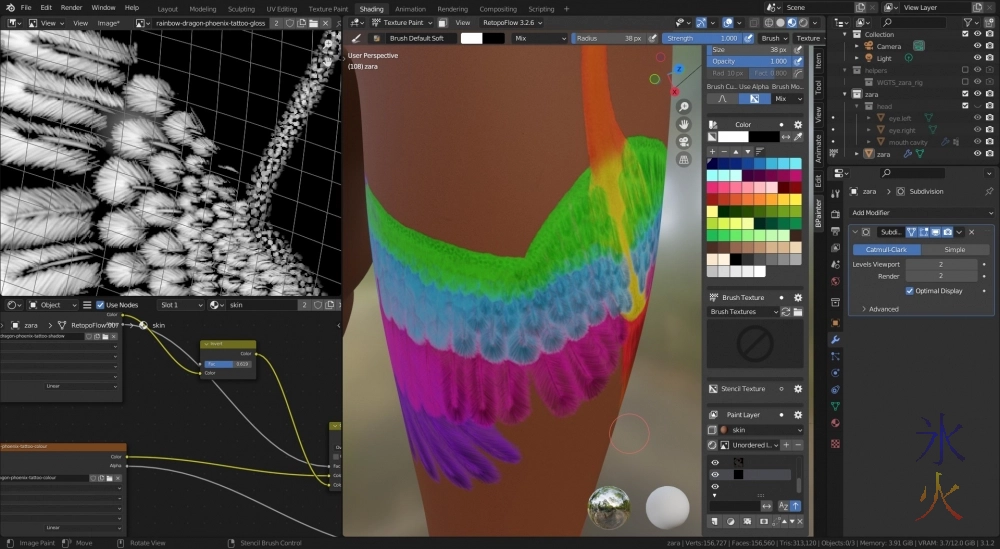This screenshot has height=549, width=1000.
Task: Open the Texture Paint mode dropdown
Action: click(x=406, y=22)
